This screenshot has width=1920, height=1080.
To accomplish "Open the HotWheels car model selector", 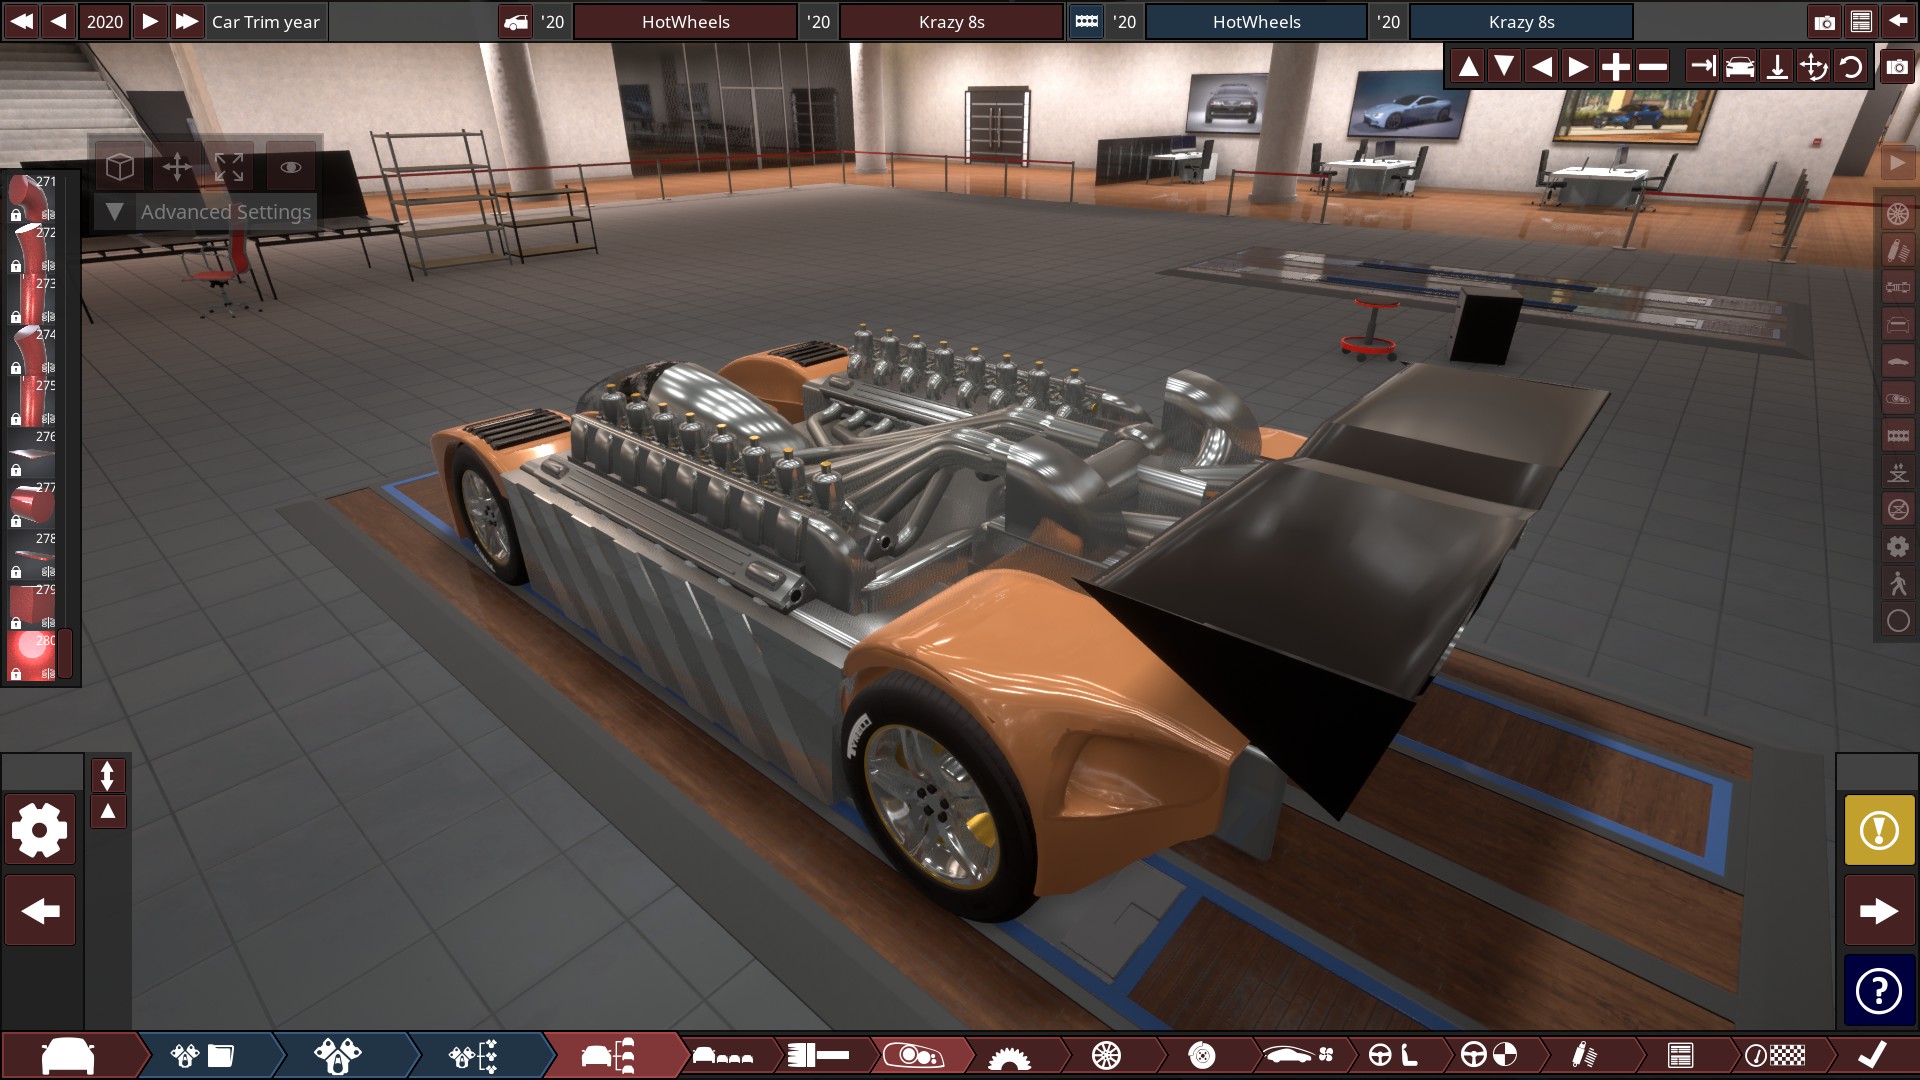I will click(685, 22).
